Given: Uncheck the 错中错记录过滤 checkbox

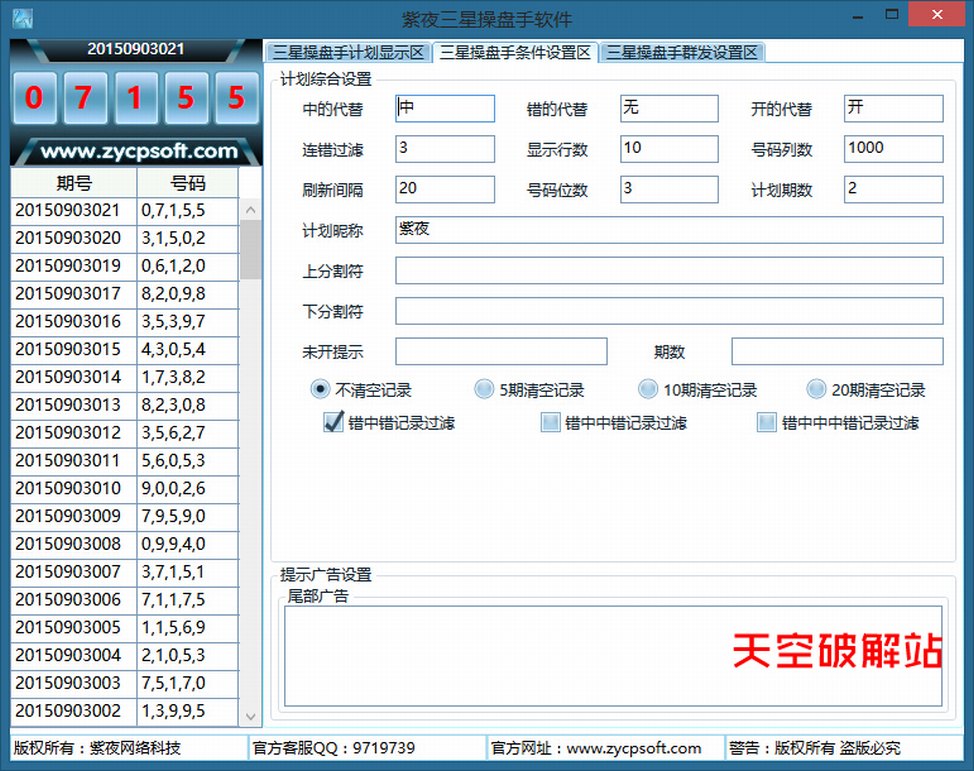Looking at the screenshot, I should tap(333, 423).
